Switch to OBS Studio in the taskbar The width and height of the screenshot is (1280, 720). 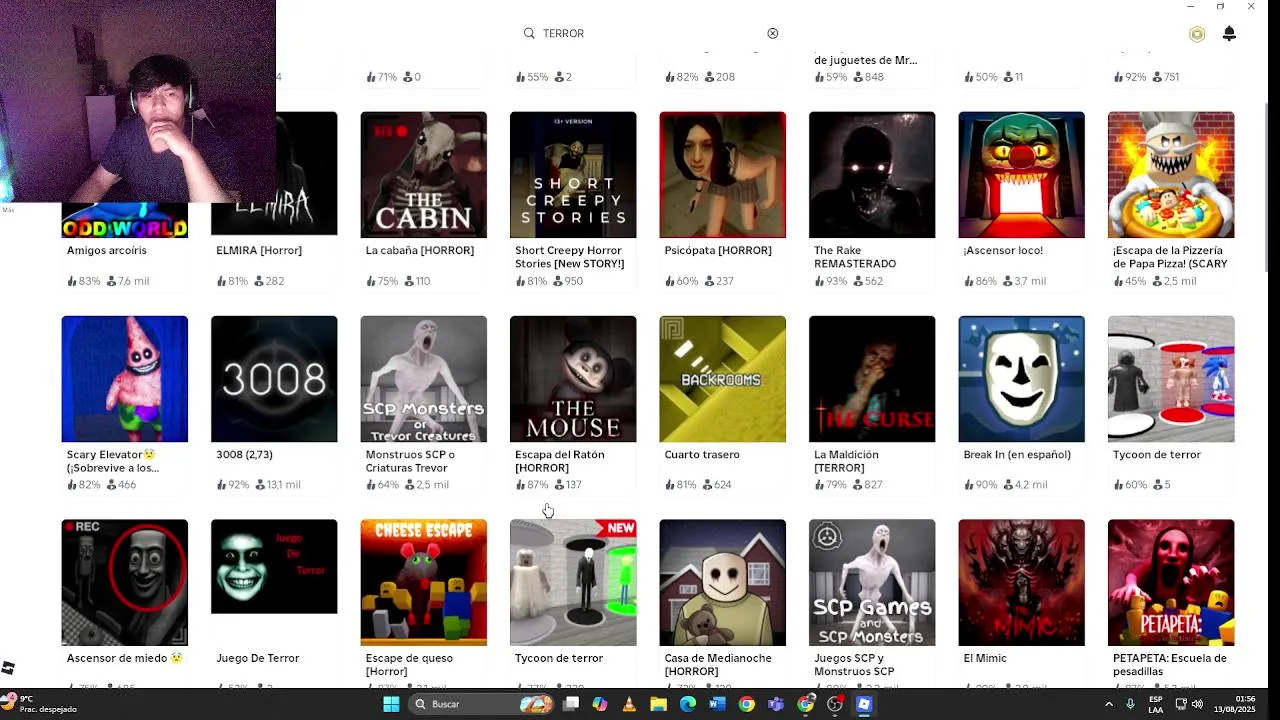tap(835, 704)
